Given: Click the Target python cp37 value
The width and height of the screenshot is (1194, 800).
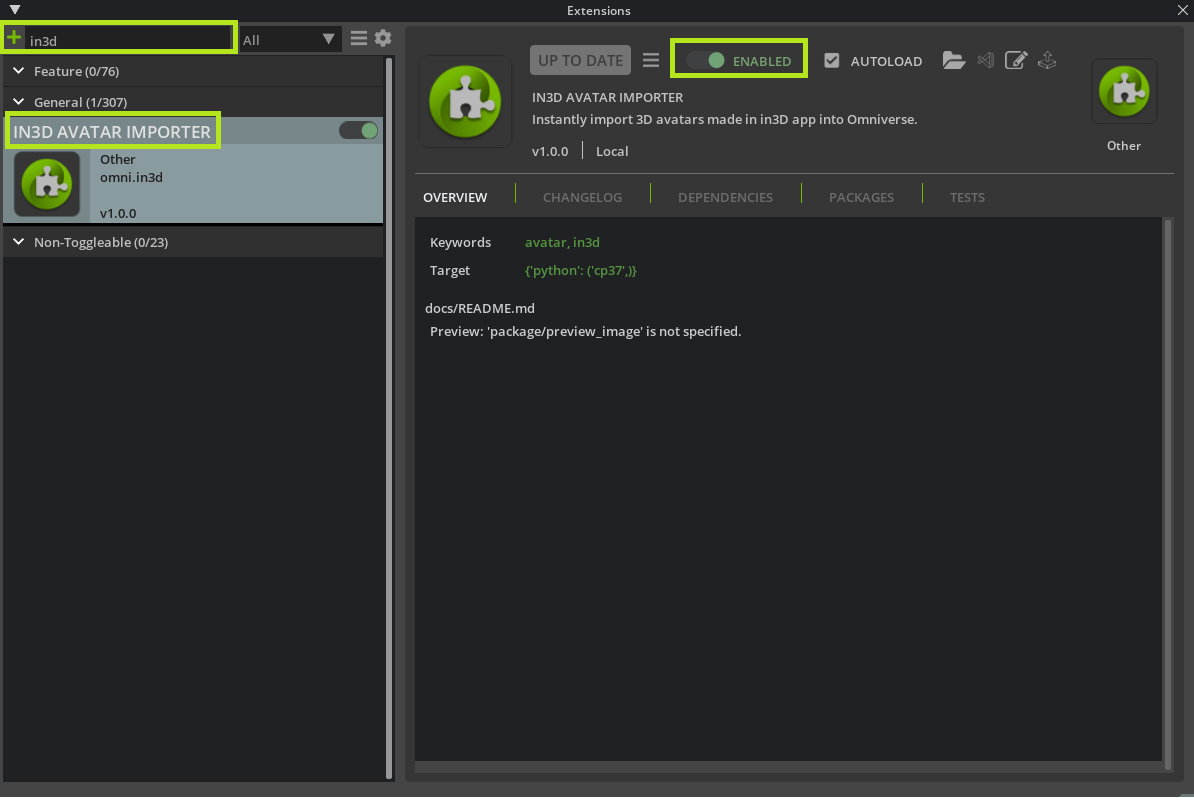Looking at the screenshot, I should coord(580,270).
